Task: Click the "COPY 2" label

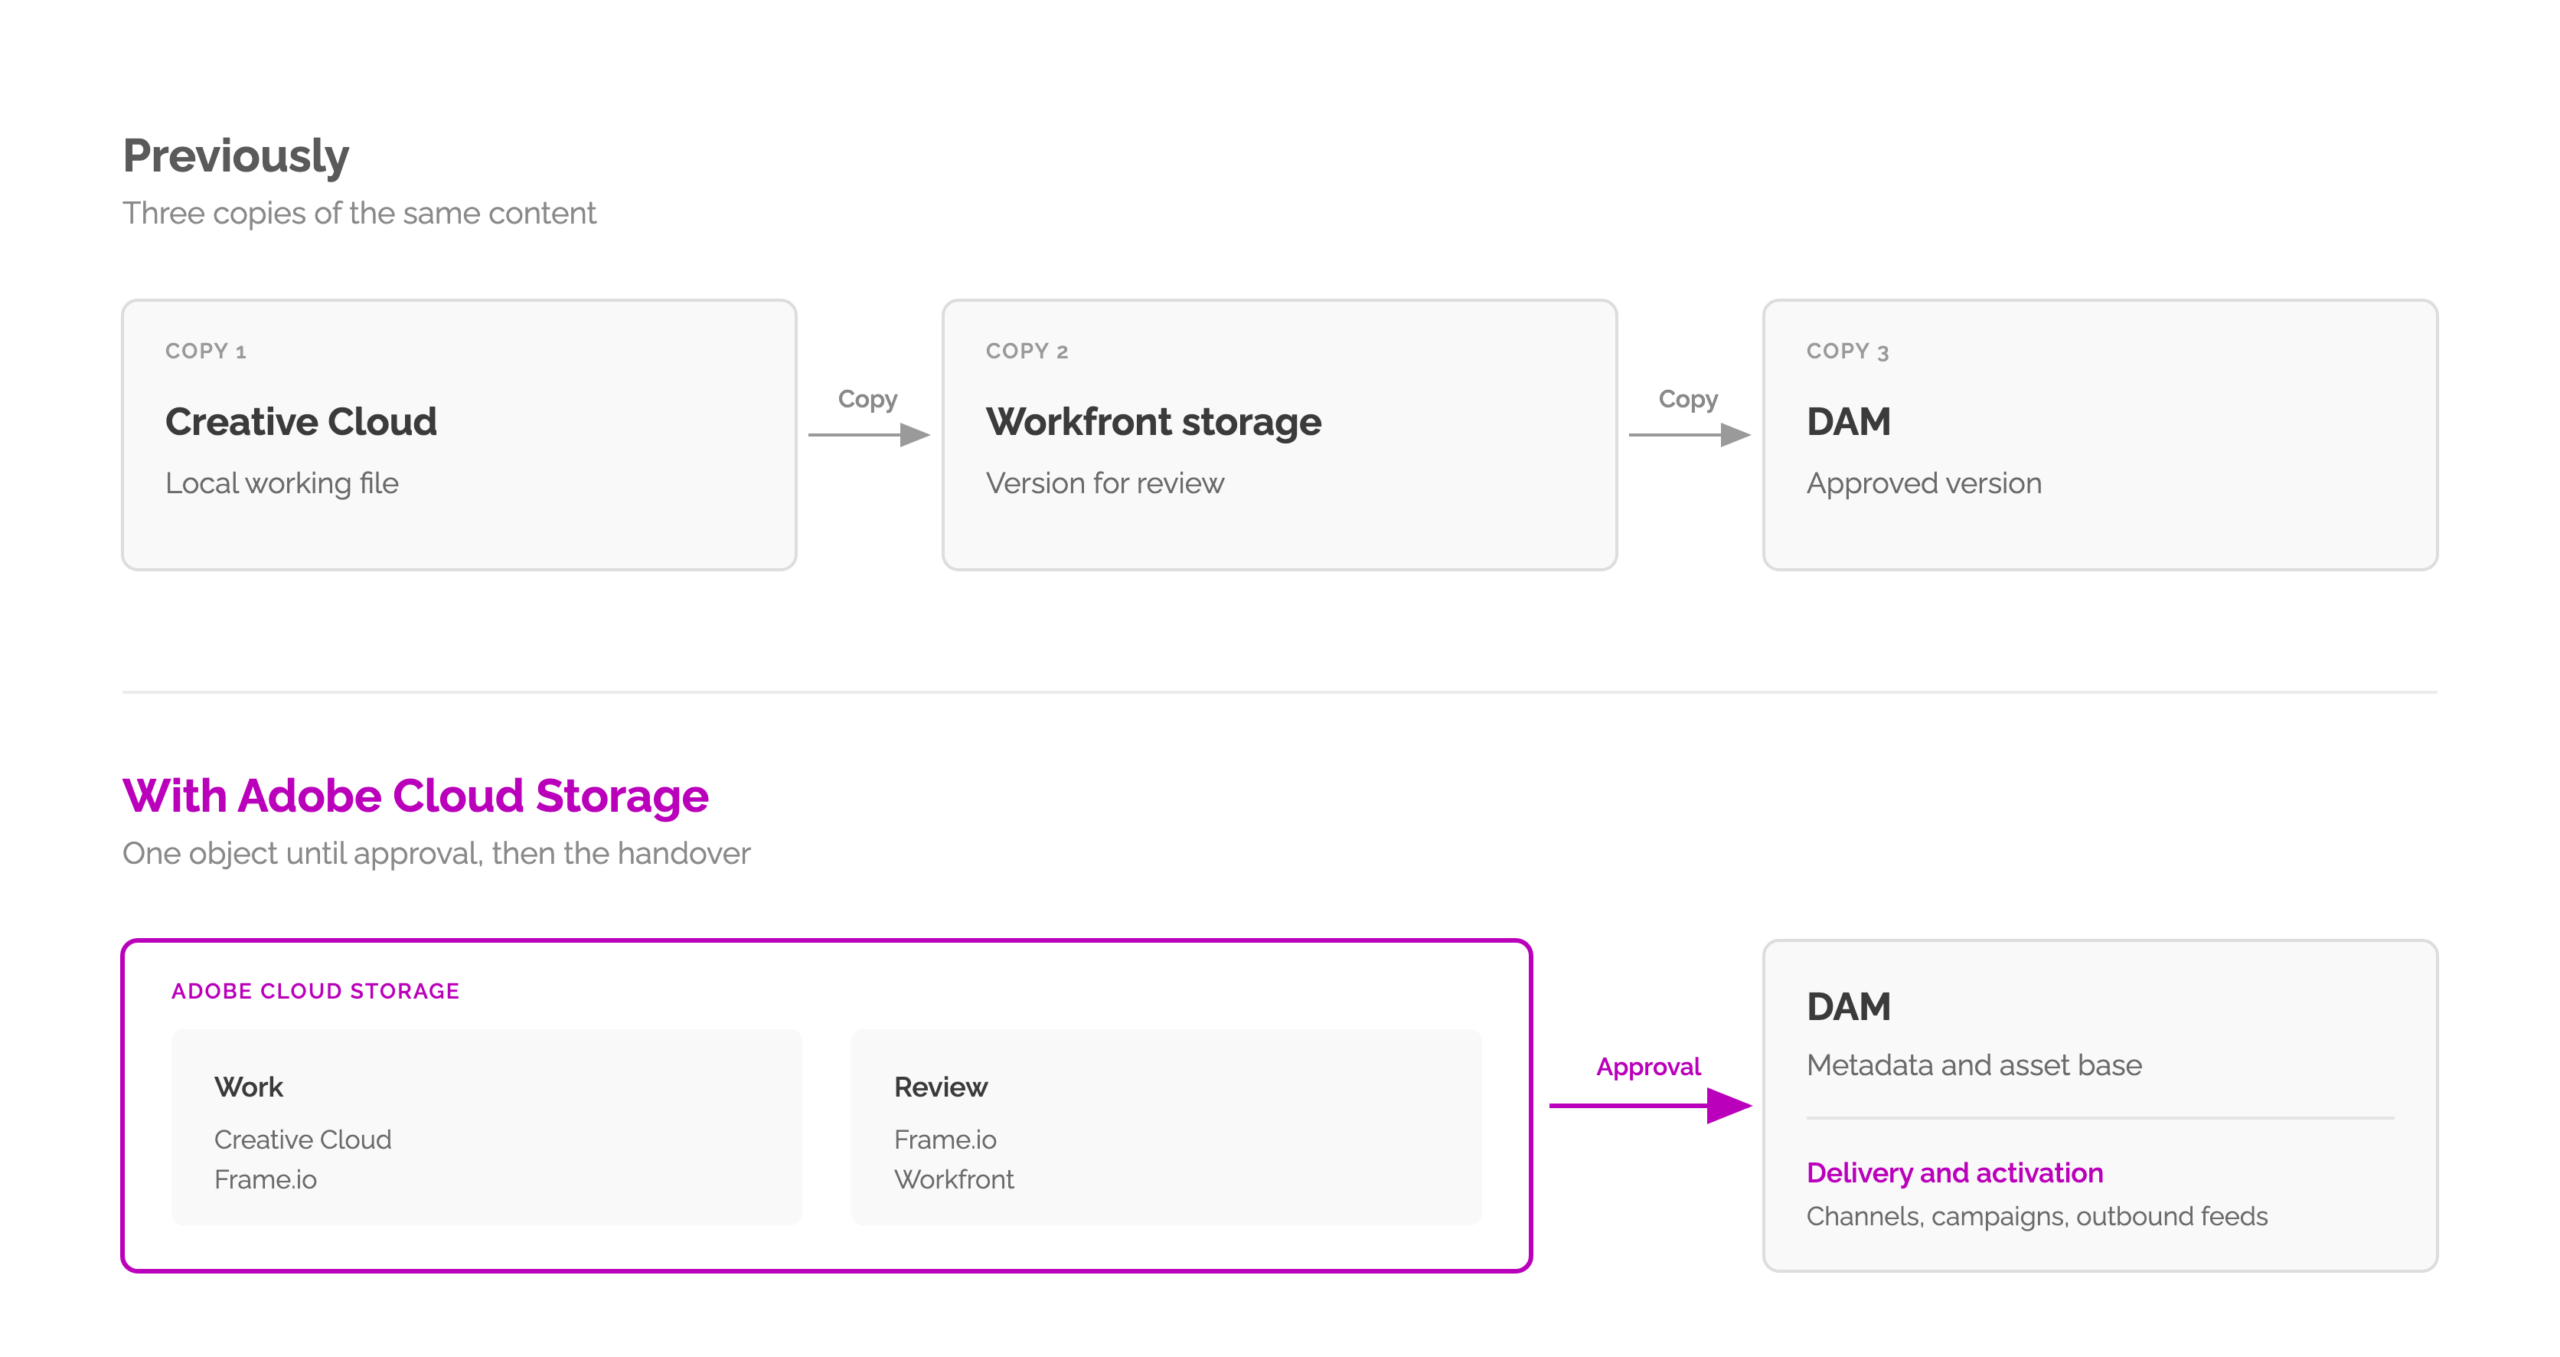Action: coord(1027,351)
